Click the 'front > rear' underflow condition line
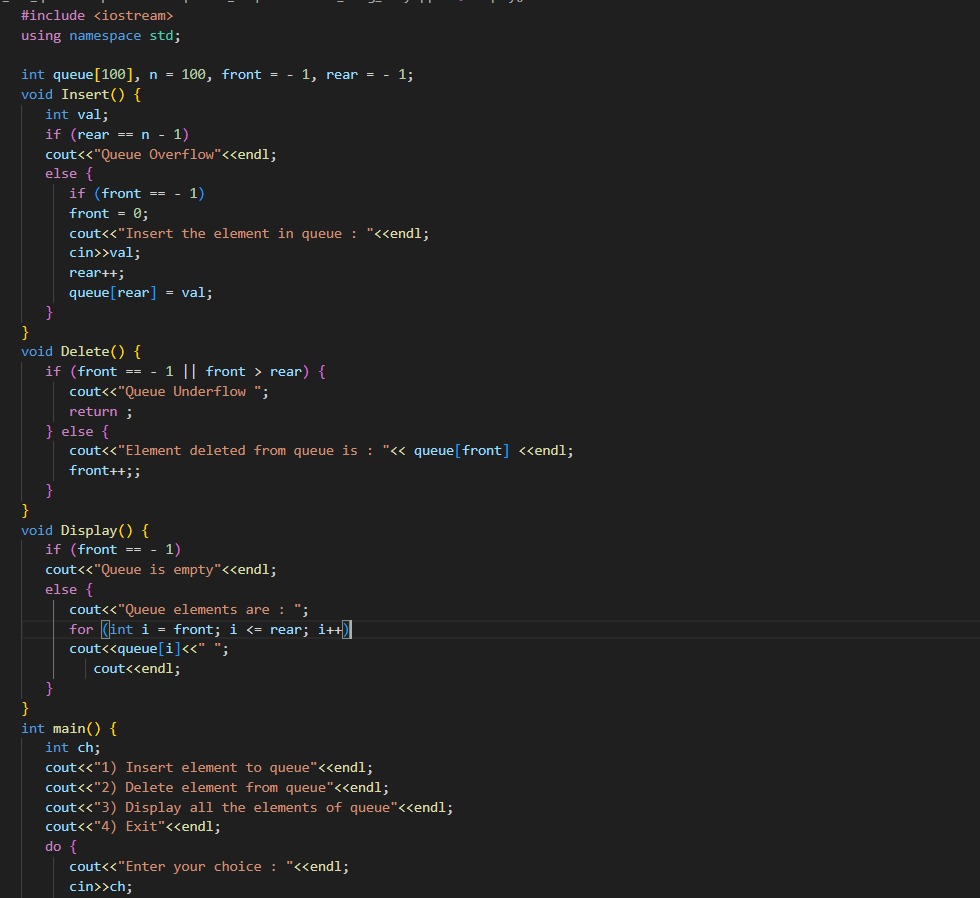Viewport: 980px width, 898px height. click(185, 371)
